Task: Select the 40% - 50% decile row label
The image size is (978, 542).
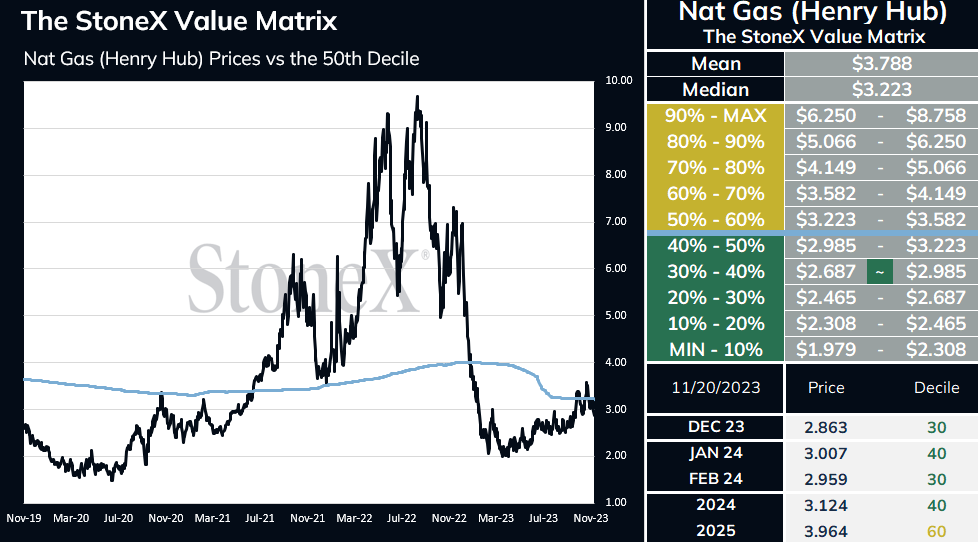Action: pyautogui.click(x=715, y=246)
